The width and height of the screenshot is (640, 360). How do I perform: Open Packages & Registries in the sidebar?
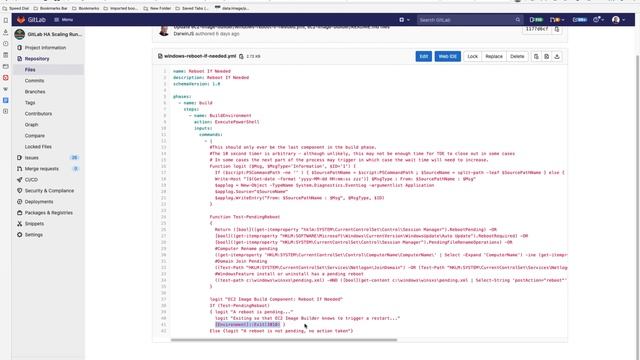click(x=49, y=213)
